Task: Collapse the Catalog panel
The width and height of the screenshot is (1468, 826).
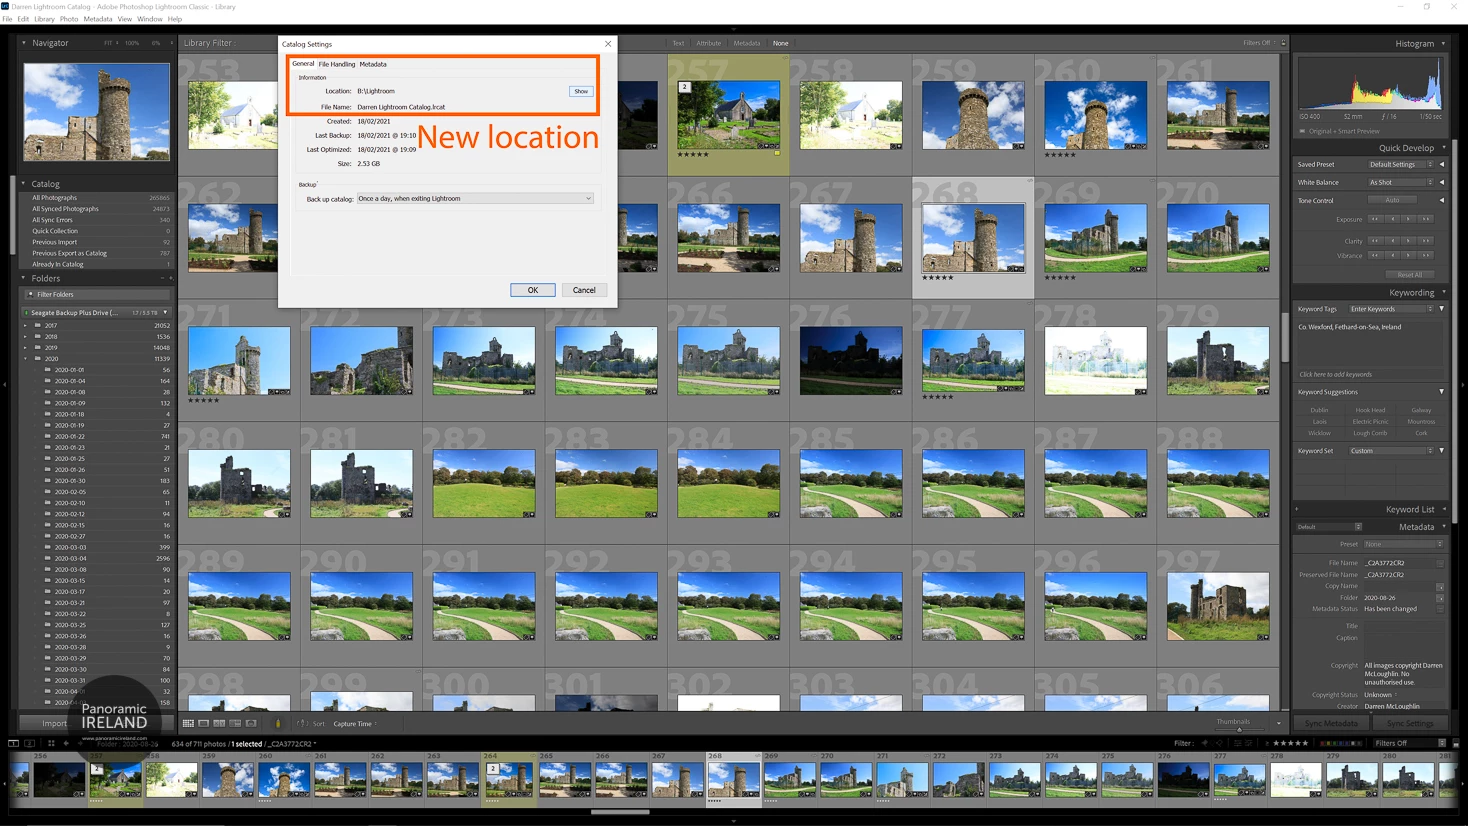Action: click(x=24, y=184)
